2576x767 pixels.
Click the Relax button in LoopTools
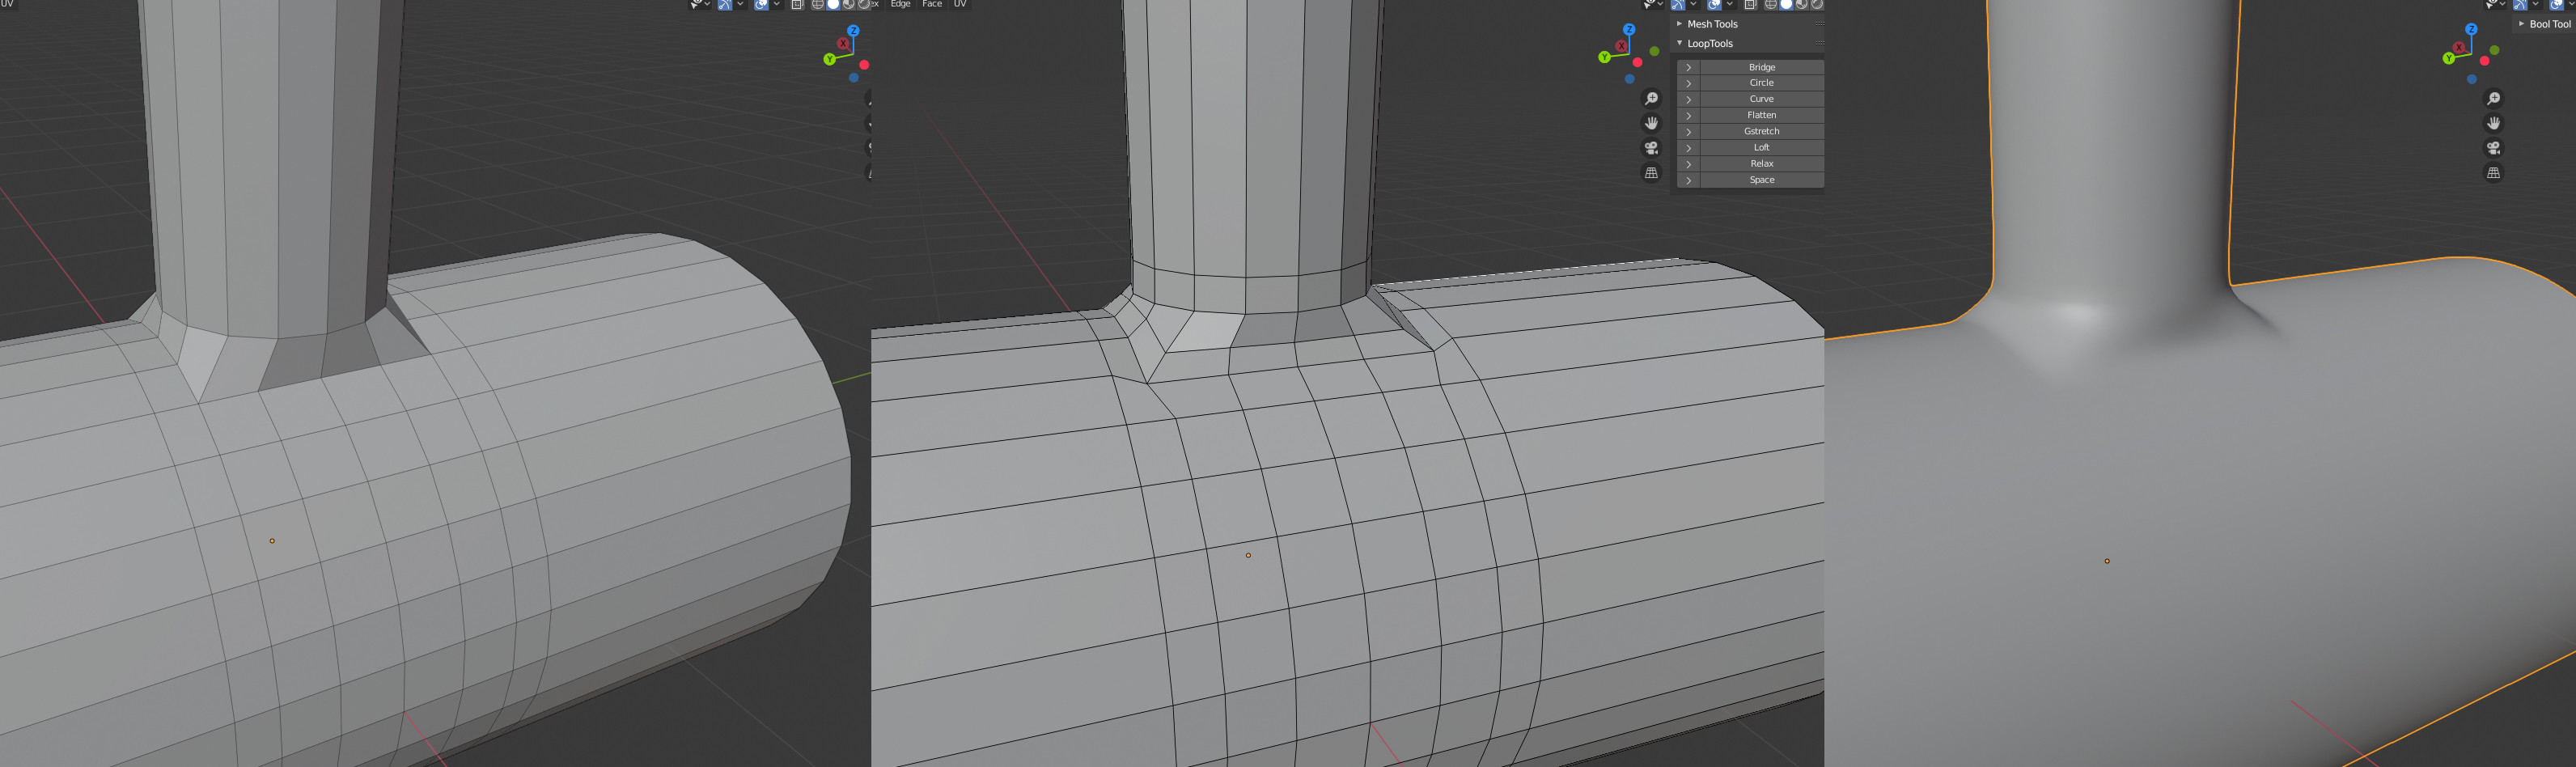[x=1762, y=163]
